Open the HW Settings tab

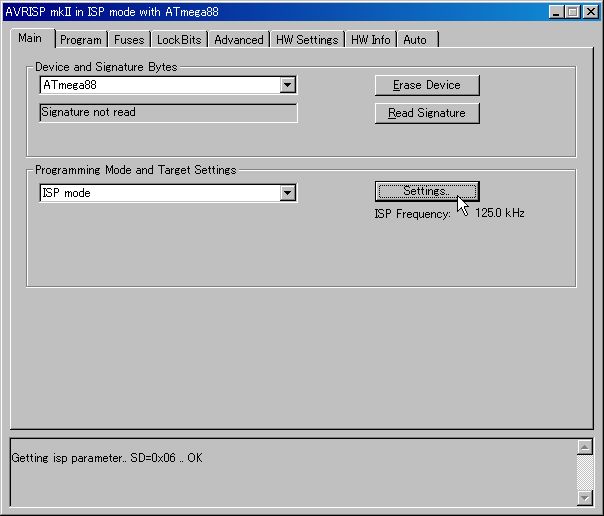pyautogui.click(x=307, y=40)
